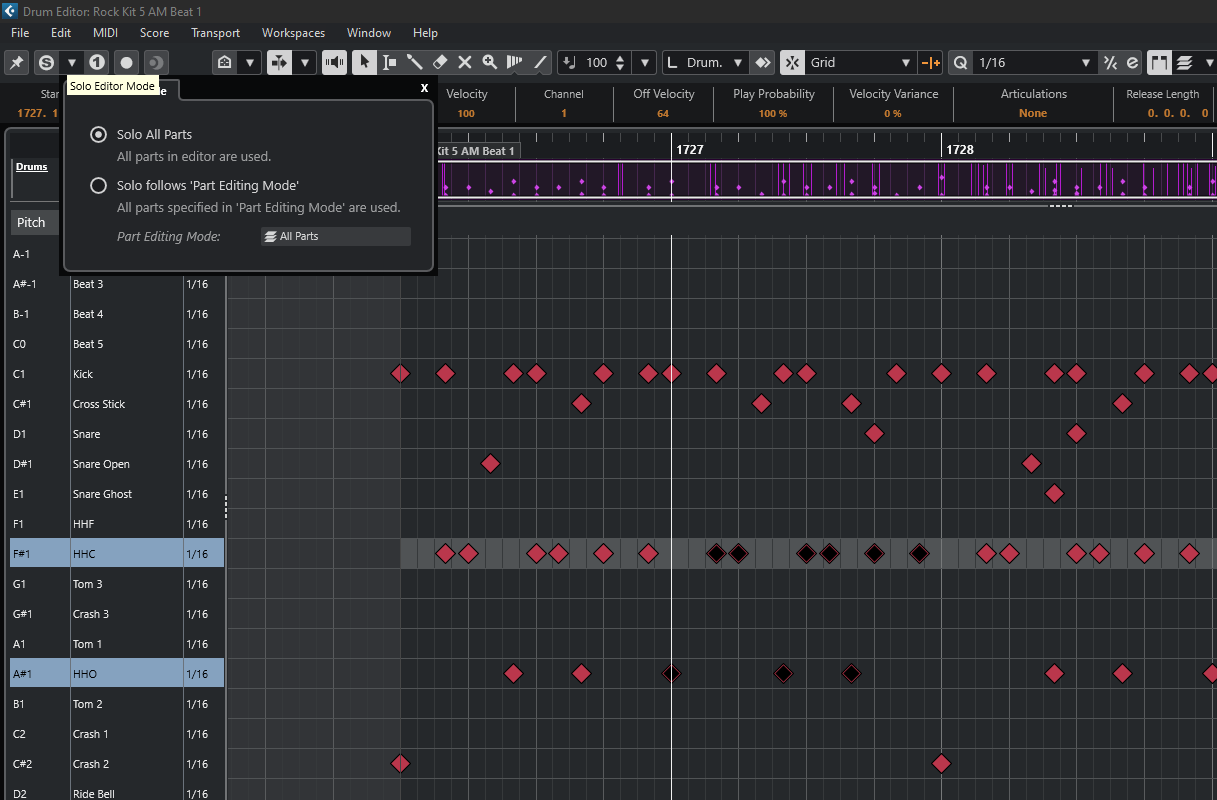Open the MIDI menu
This screenshot has height=800, width=1217.
coord(105,33)
